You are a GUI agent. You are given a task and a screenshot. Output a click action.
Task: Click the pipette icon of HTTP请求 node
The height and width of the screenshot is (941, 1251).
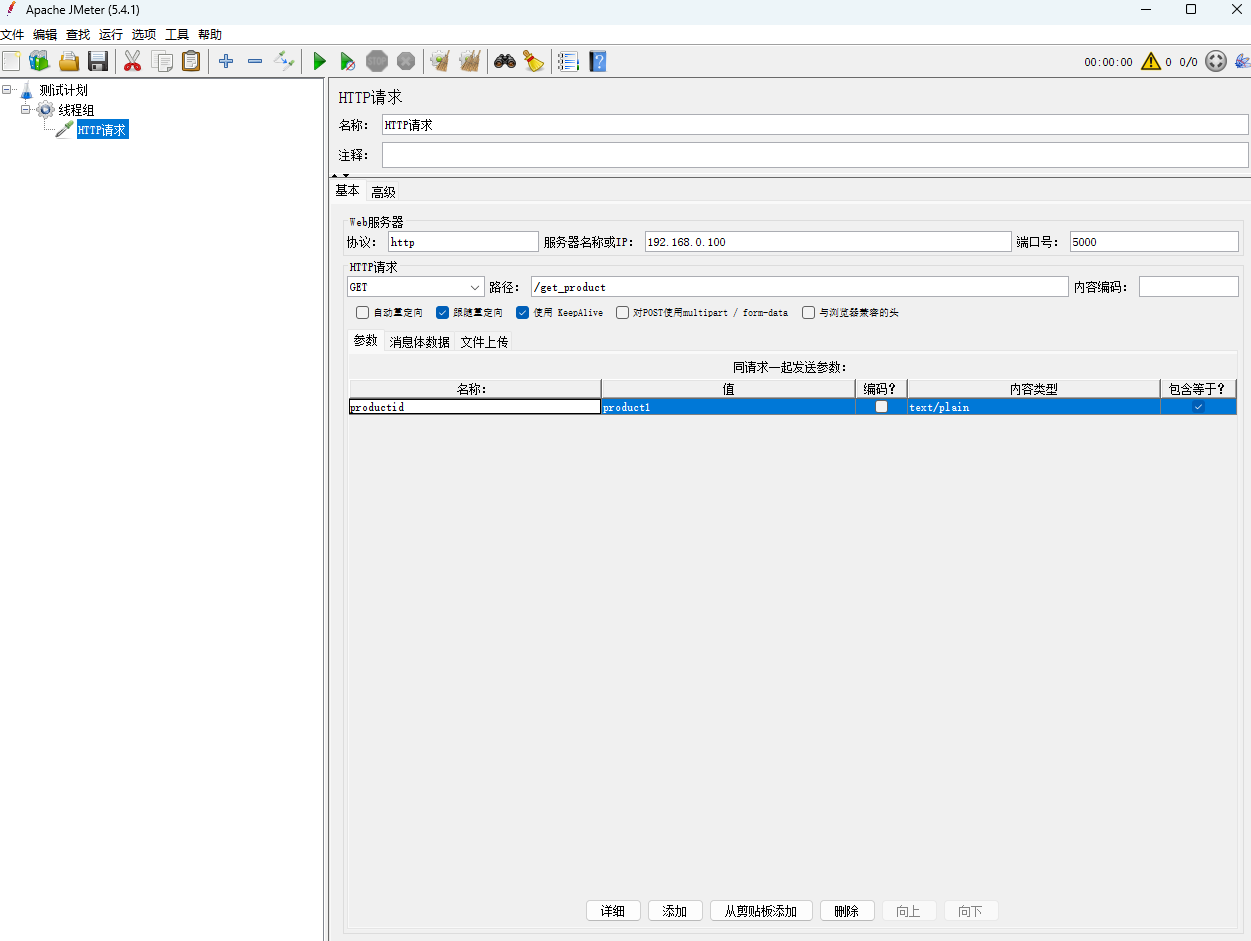coord(64,130)
